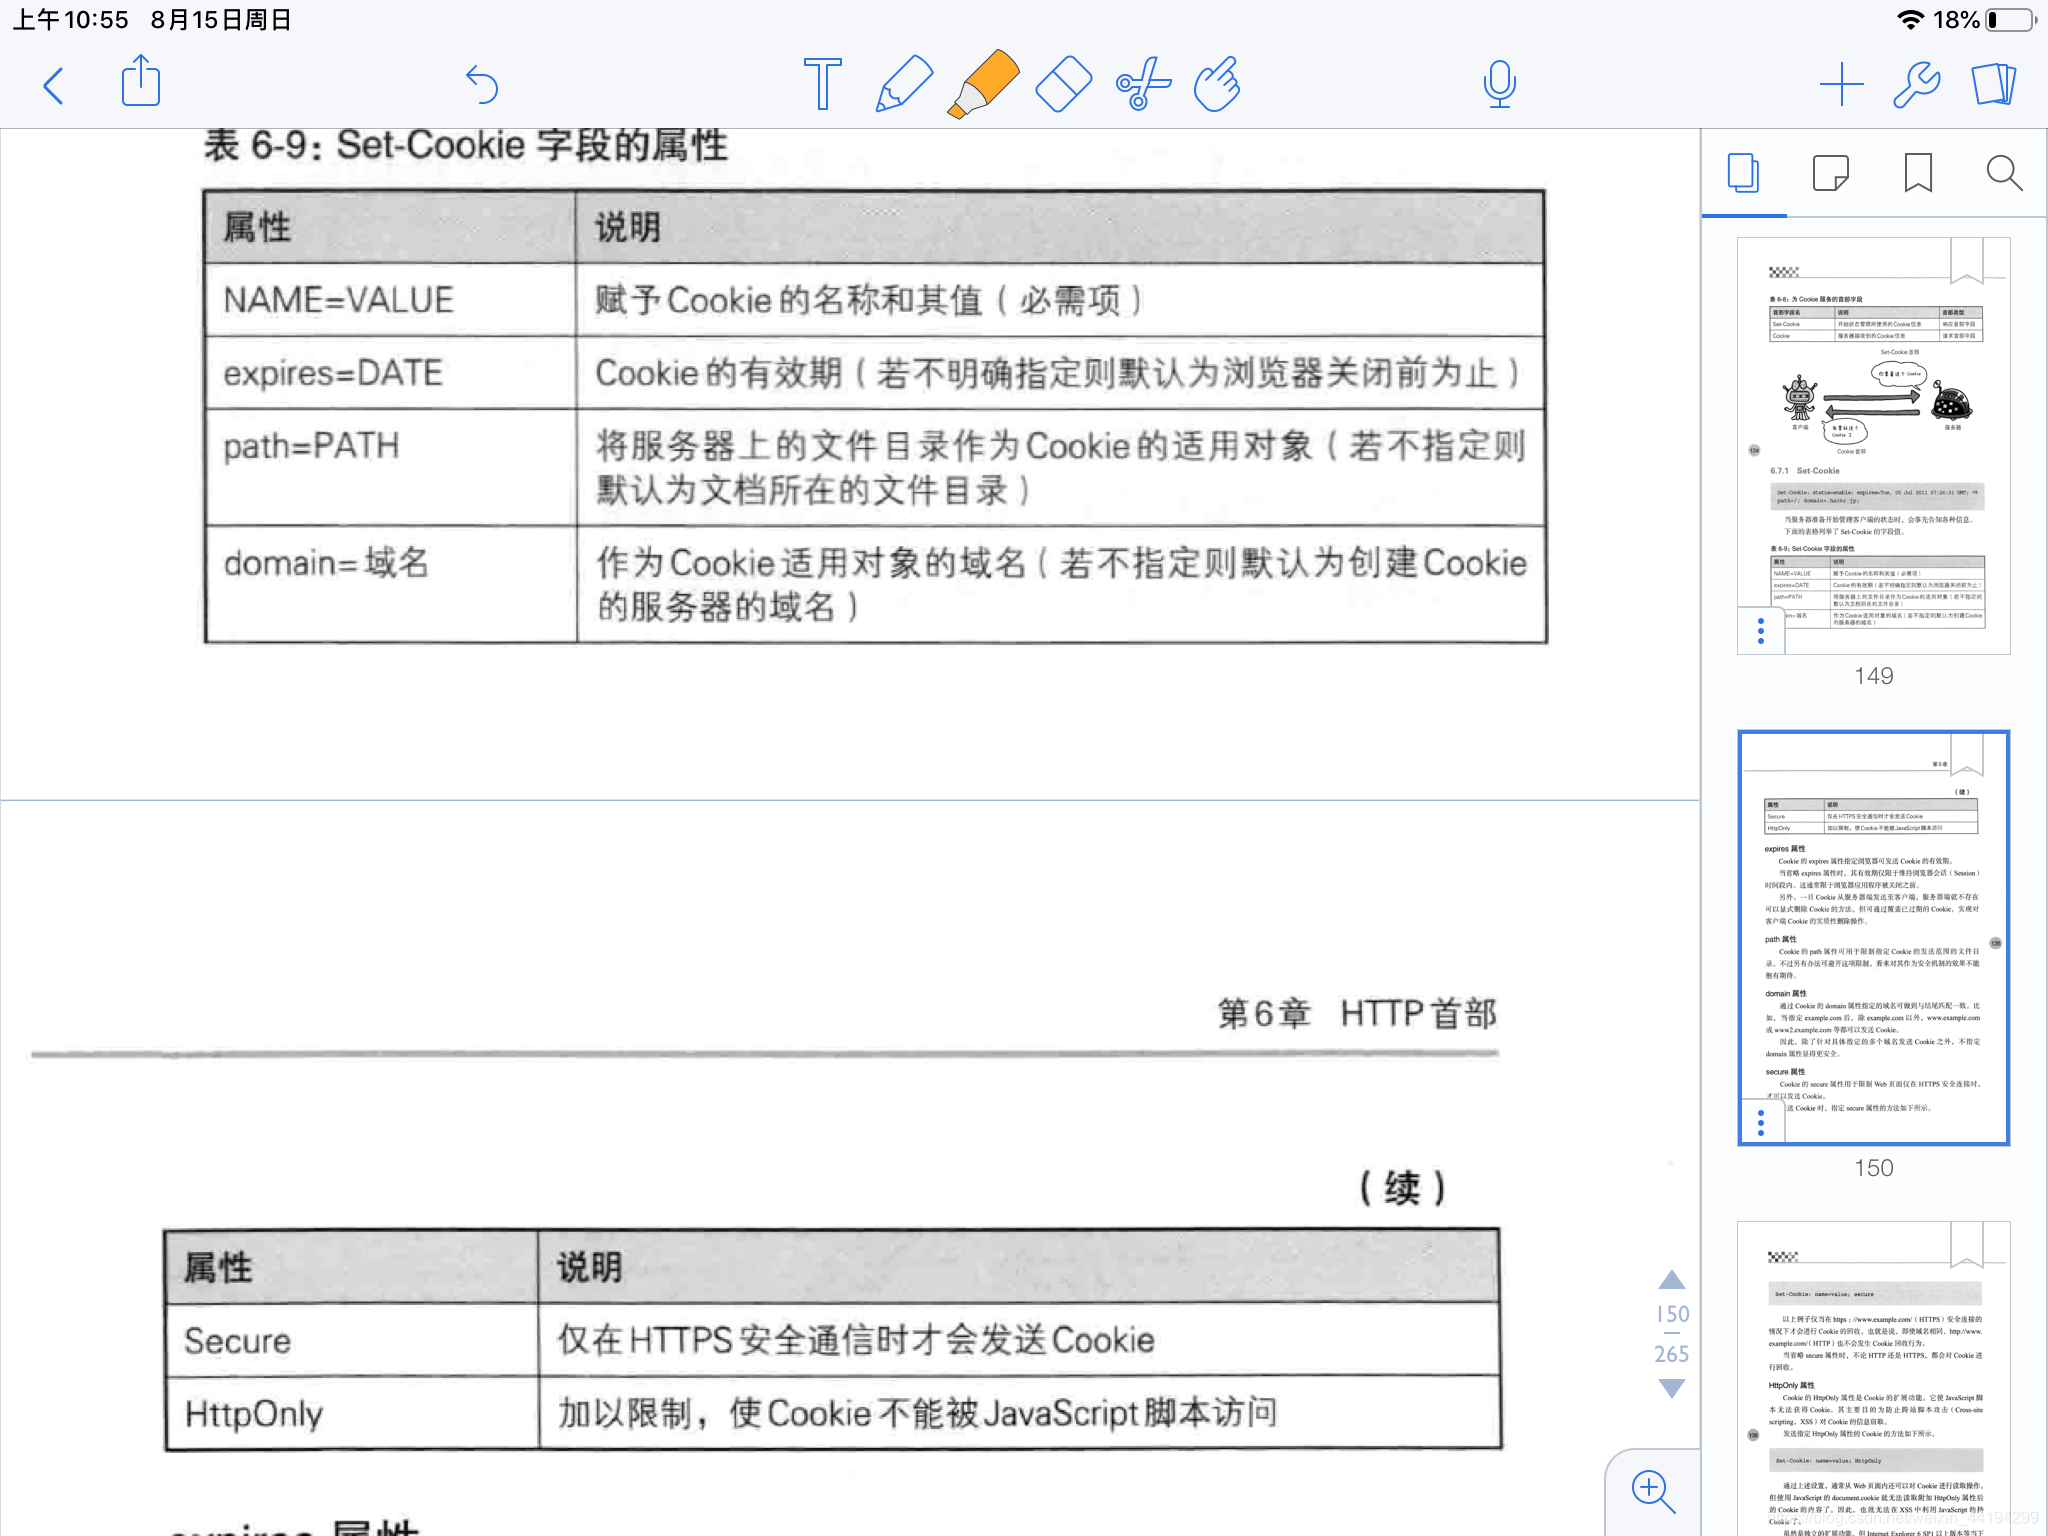Tap the zoom-in magnifier button

pyautogui.click(x=1652, y=1490)
